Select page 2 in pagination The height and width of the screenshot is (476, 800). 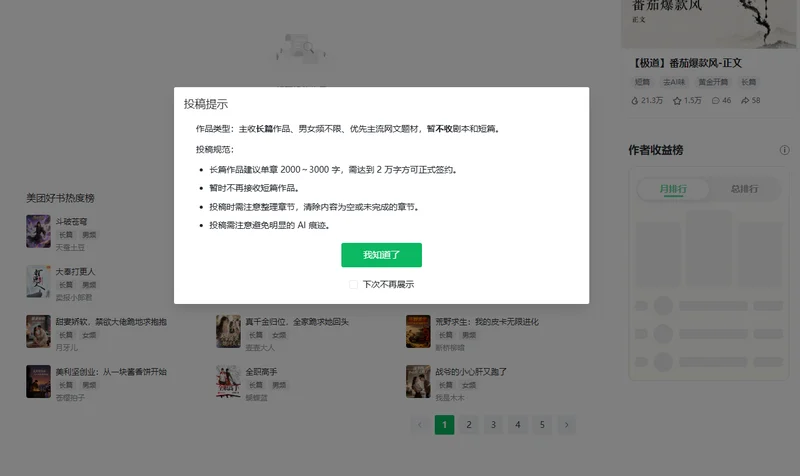[469, 424]
